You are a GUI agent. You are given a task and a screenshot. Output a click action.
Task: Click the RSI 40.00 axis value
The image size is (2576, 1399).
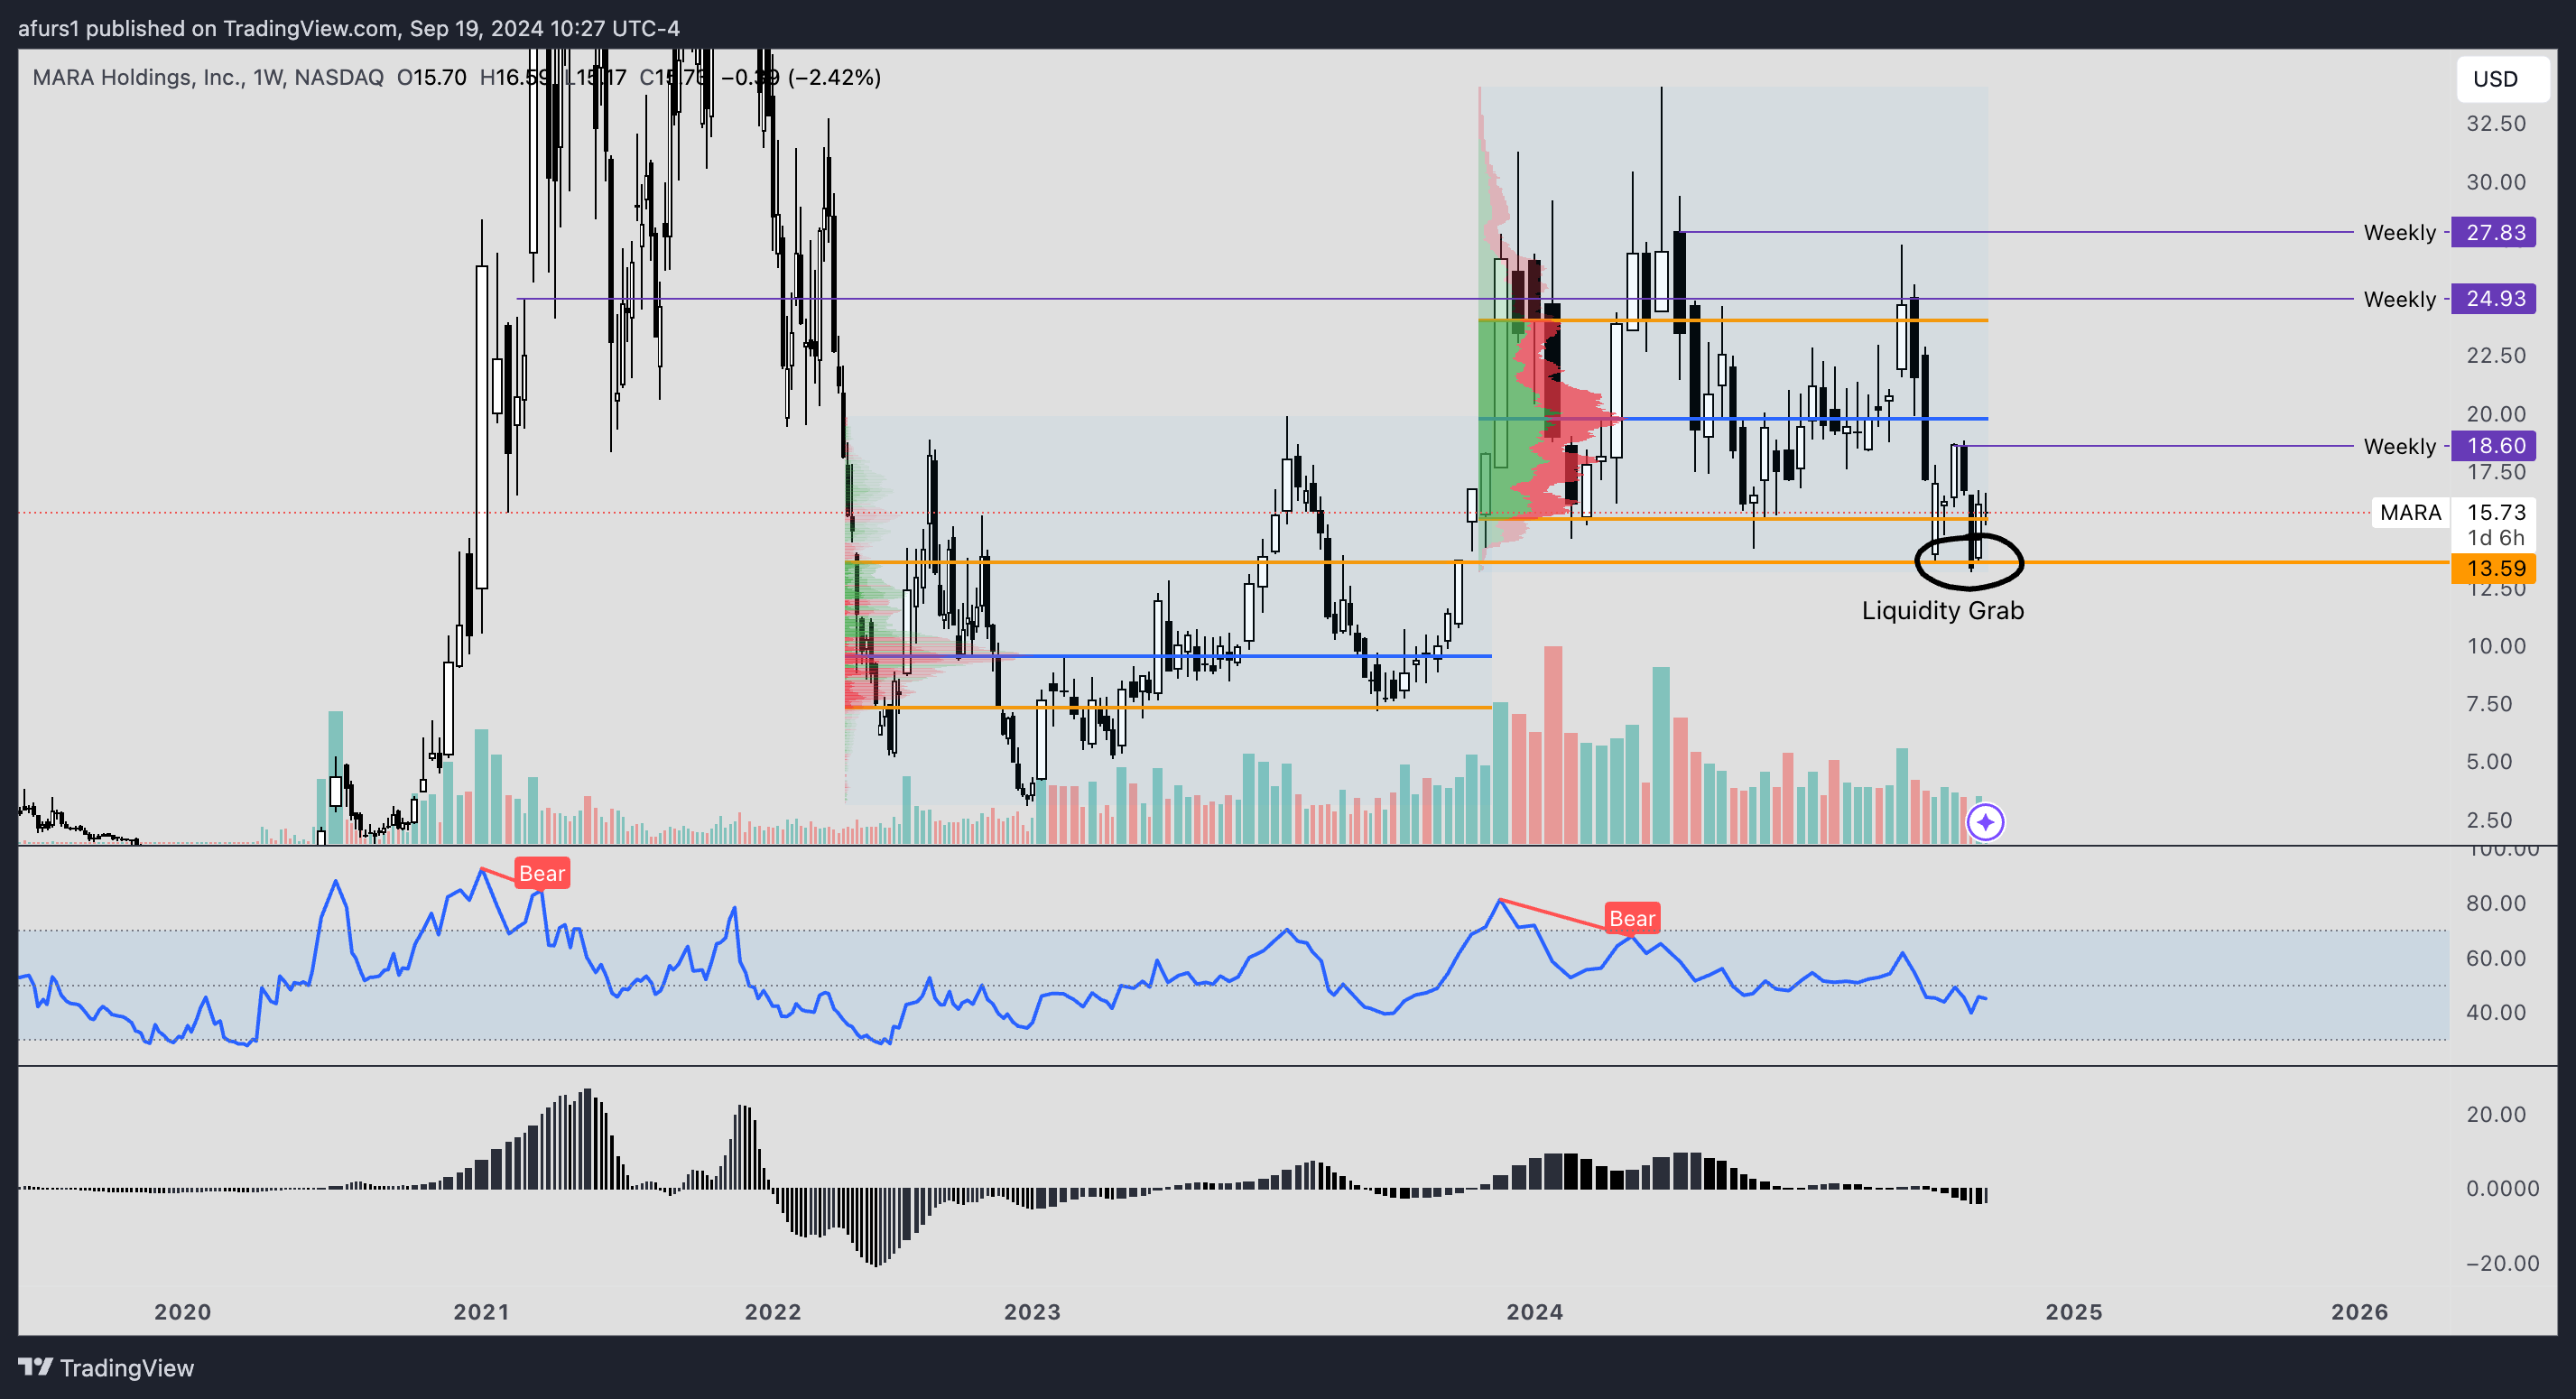tap(2495, 1012)
